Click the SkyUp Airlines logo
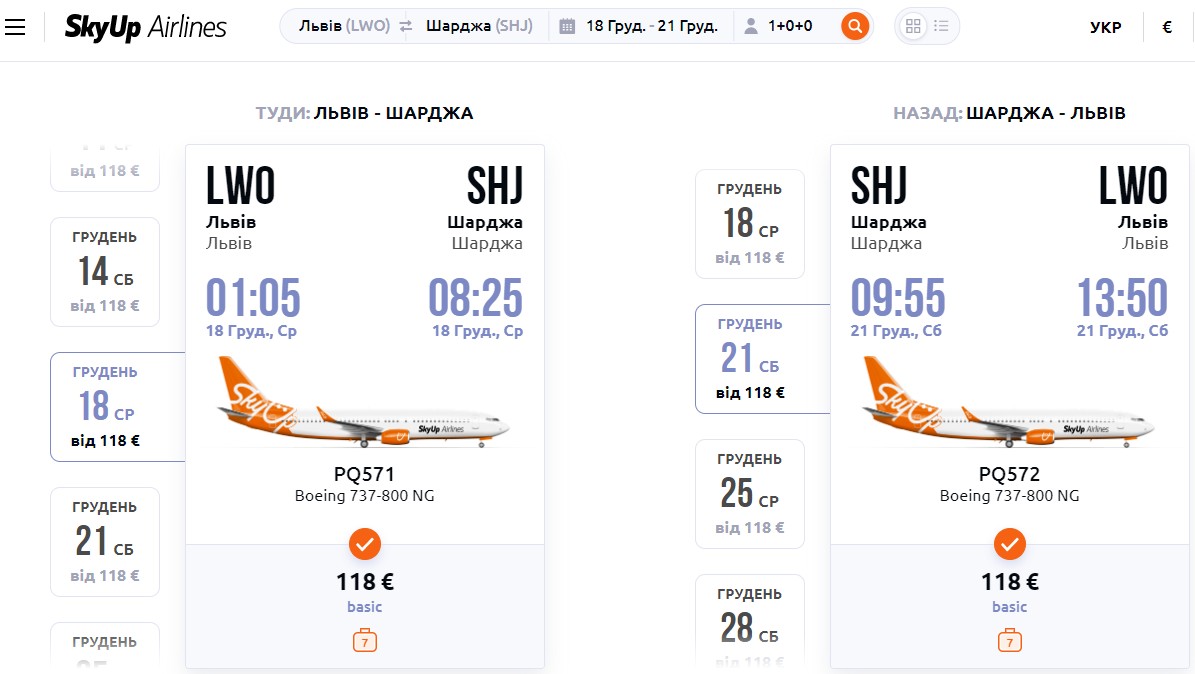Image resolution: width=1195 pixels, height=674 pixels. tap(146, 27)
